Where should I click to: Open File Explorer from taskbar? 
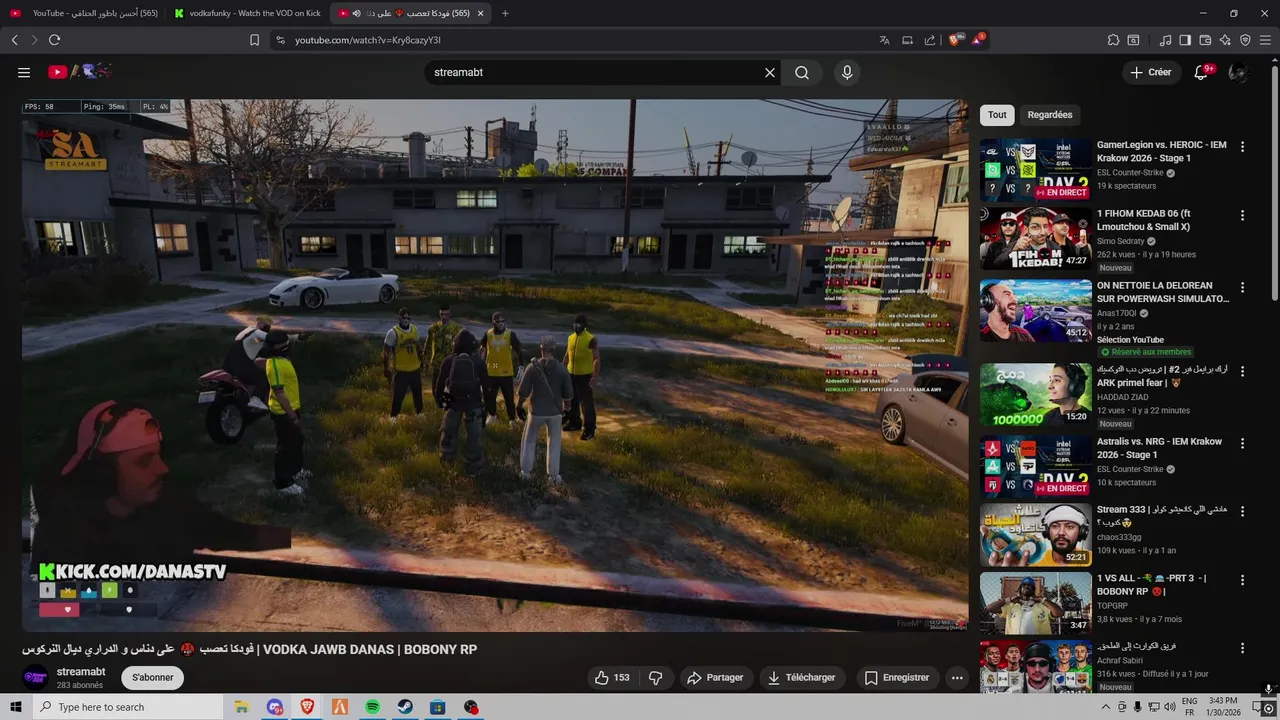click(242, 707)
